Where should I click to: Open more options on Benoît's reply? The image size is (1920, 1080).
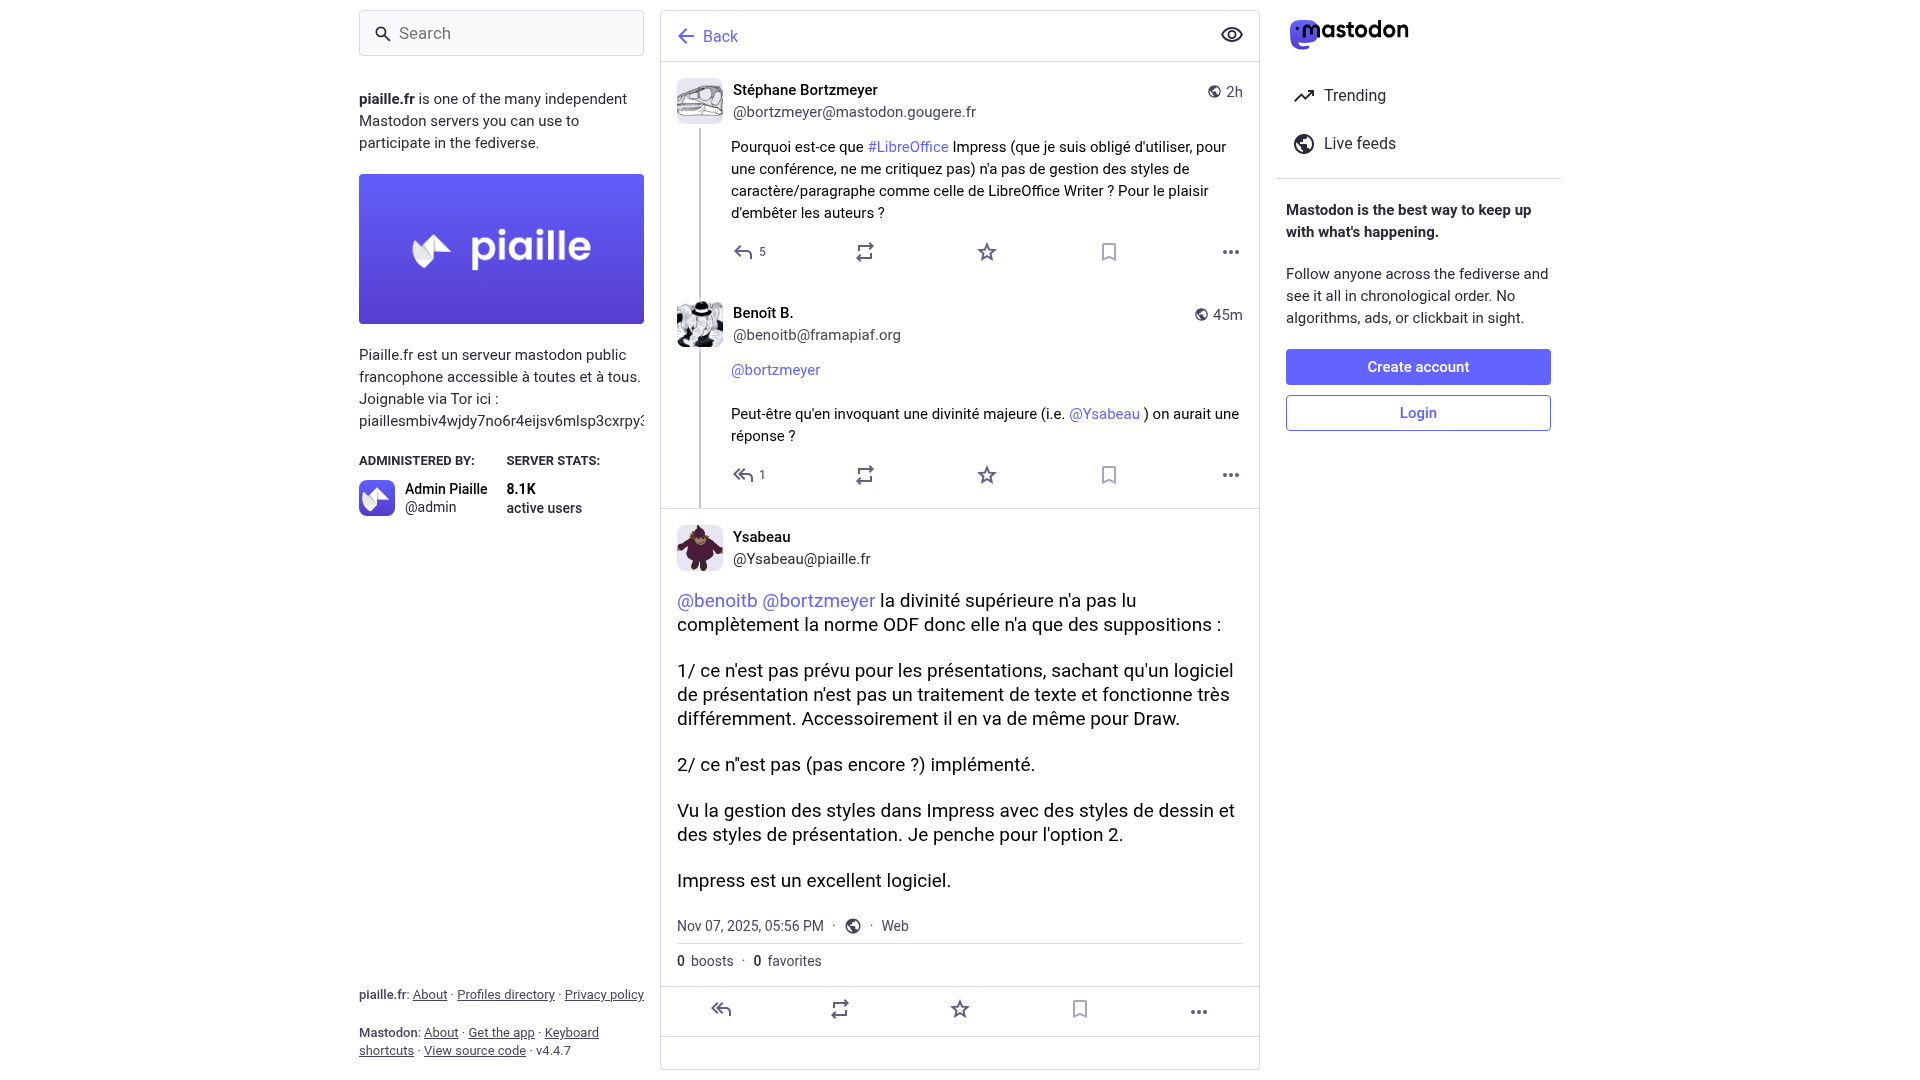pyautogui.click(x=1231, y=475)
